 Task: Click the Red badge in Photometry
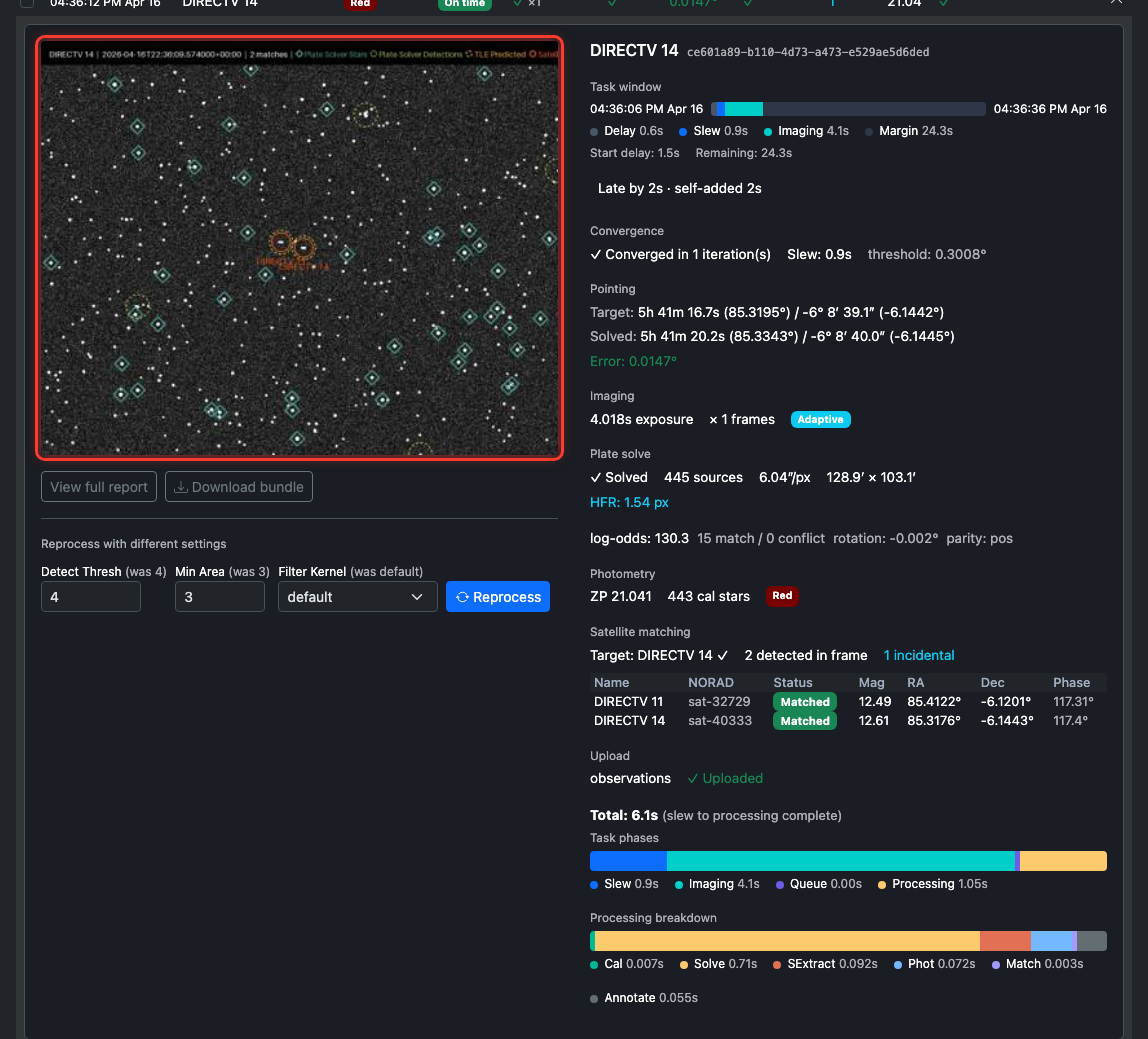(782, 596)
